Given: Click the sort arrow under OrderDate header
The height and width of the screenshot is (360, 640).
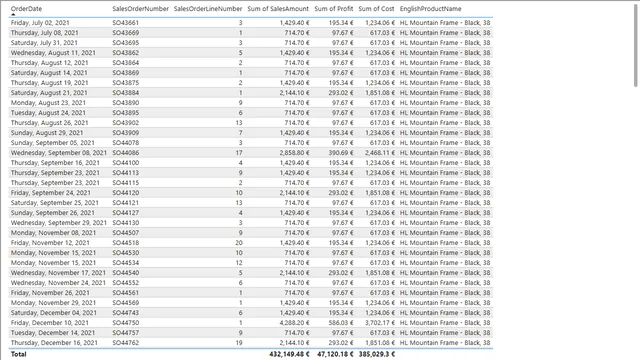Looking at the screenshot, I should coord(13,15).
